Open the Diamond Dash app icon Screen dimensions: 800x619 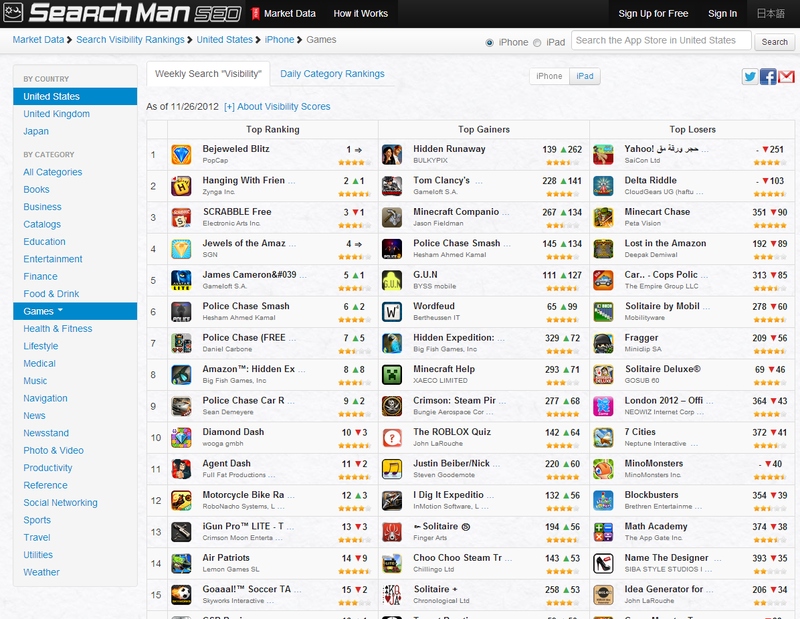[181, 438]
